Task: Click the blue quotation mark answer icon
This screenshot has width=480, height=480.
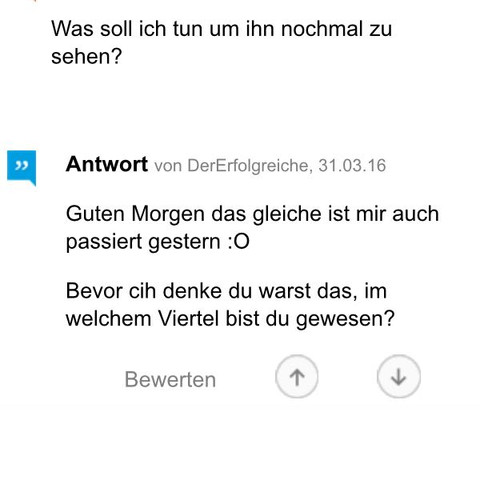Action: pos(22,168)
